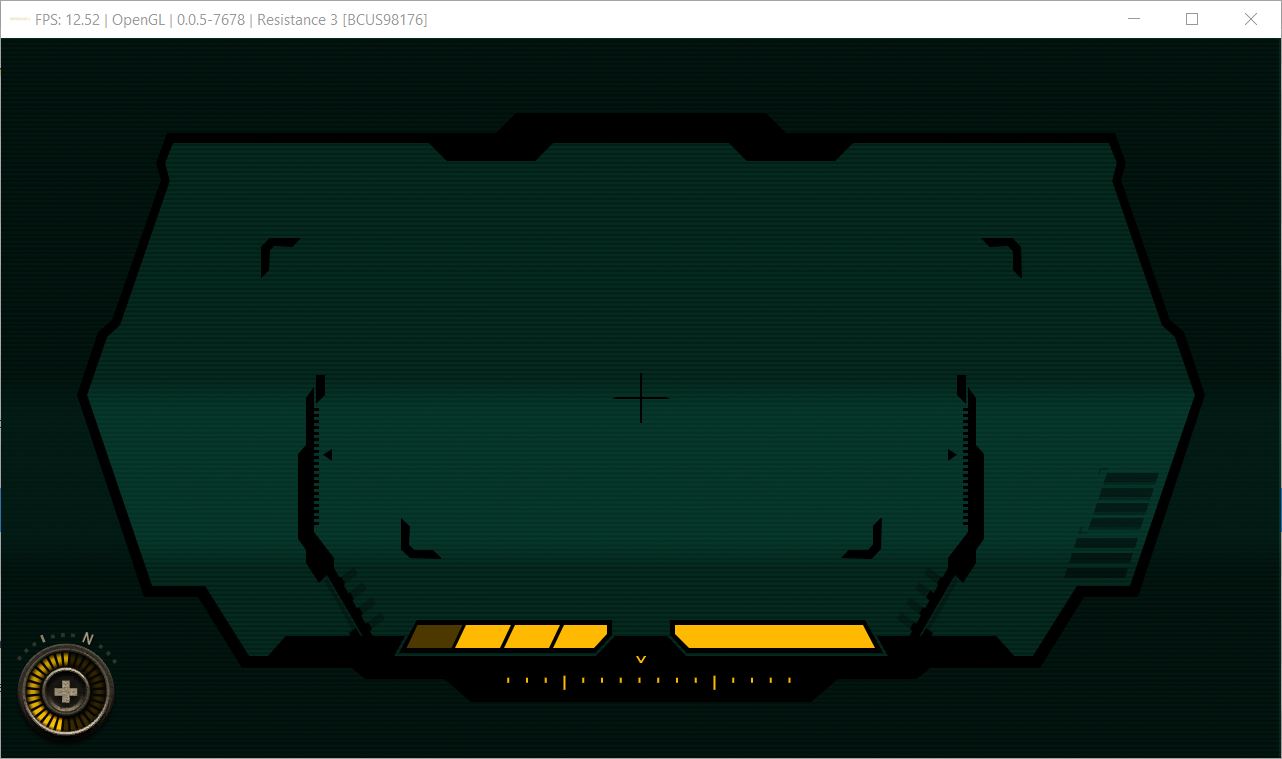Click the FPS: 12.52 readout in the title bar
This screenshot has height=759, width=1282.
(67, 20)
